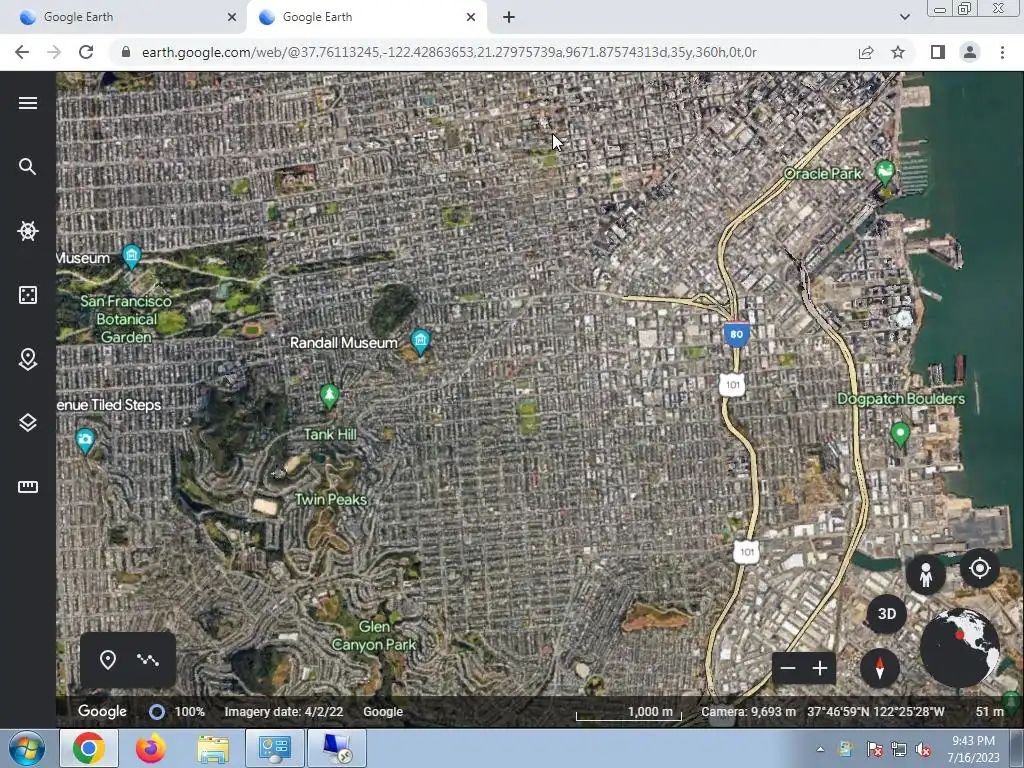Launch Firefox from the taskbar
1024x768 pixels.
(151, 748)
